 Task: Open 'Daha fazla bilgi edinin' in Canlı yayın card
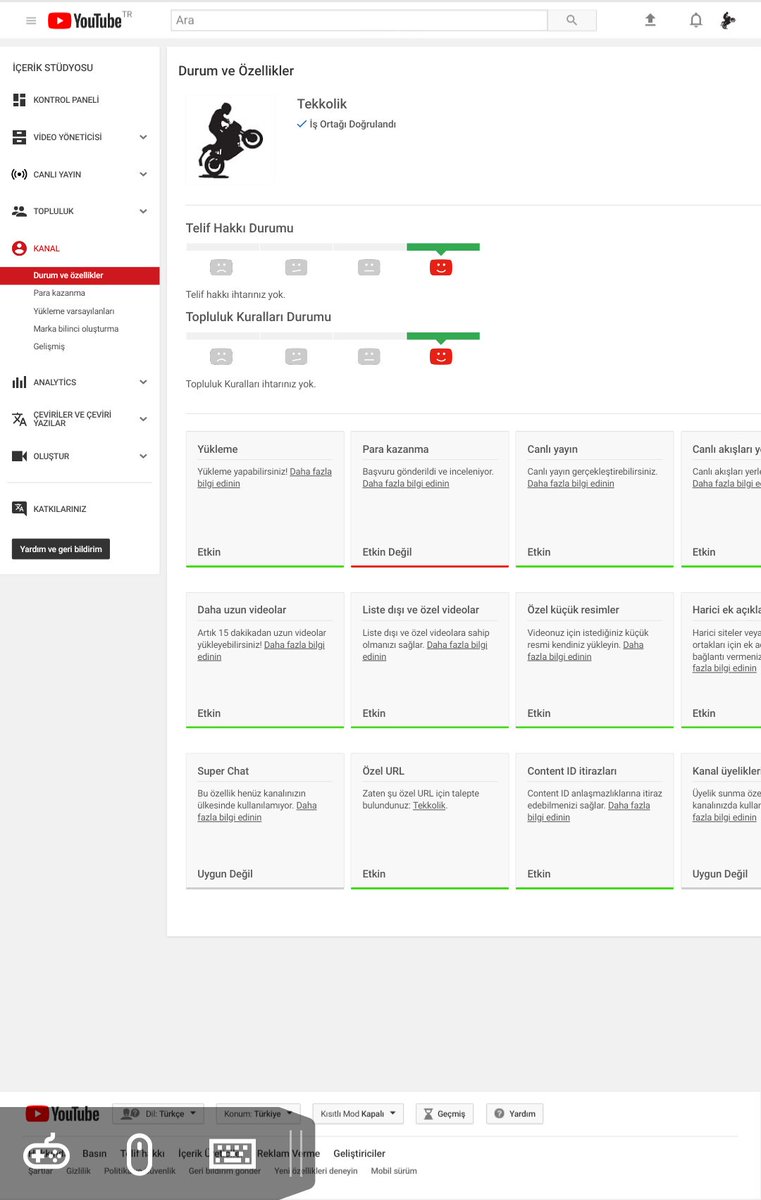click(571, 484)
